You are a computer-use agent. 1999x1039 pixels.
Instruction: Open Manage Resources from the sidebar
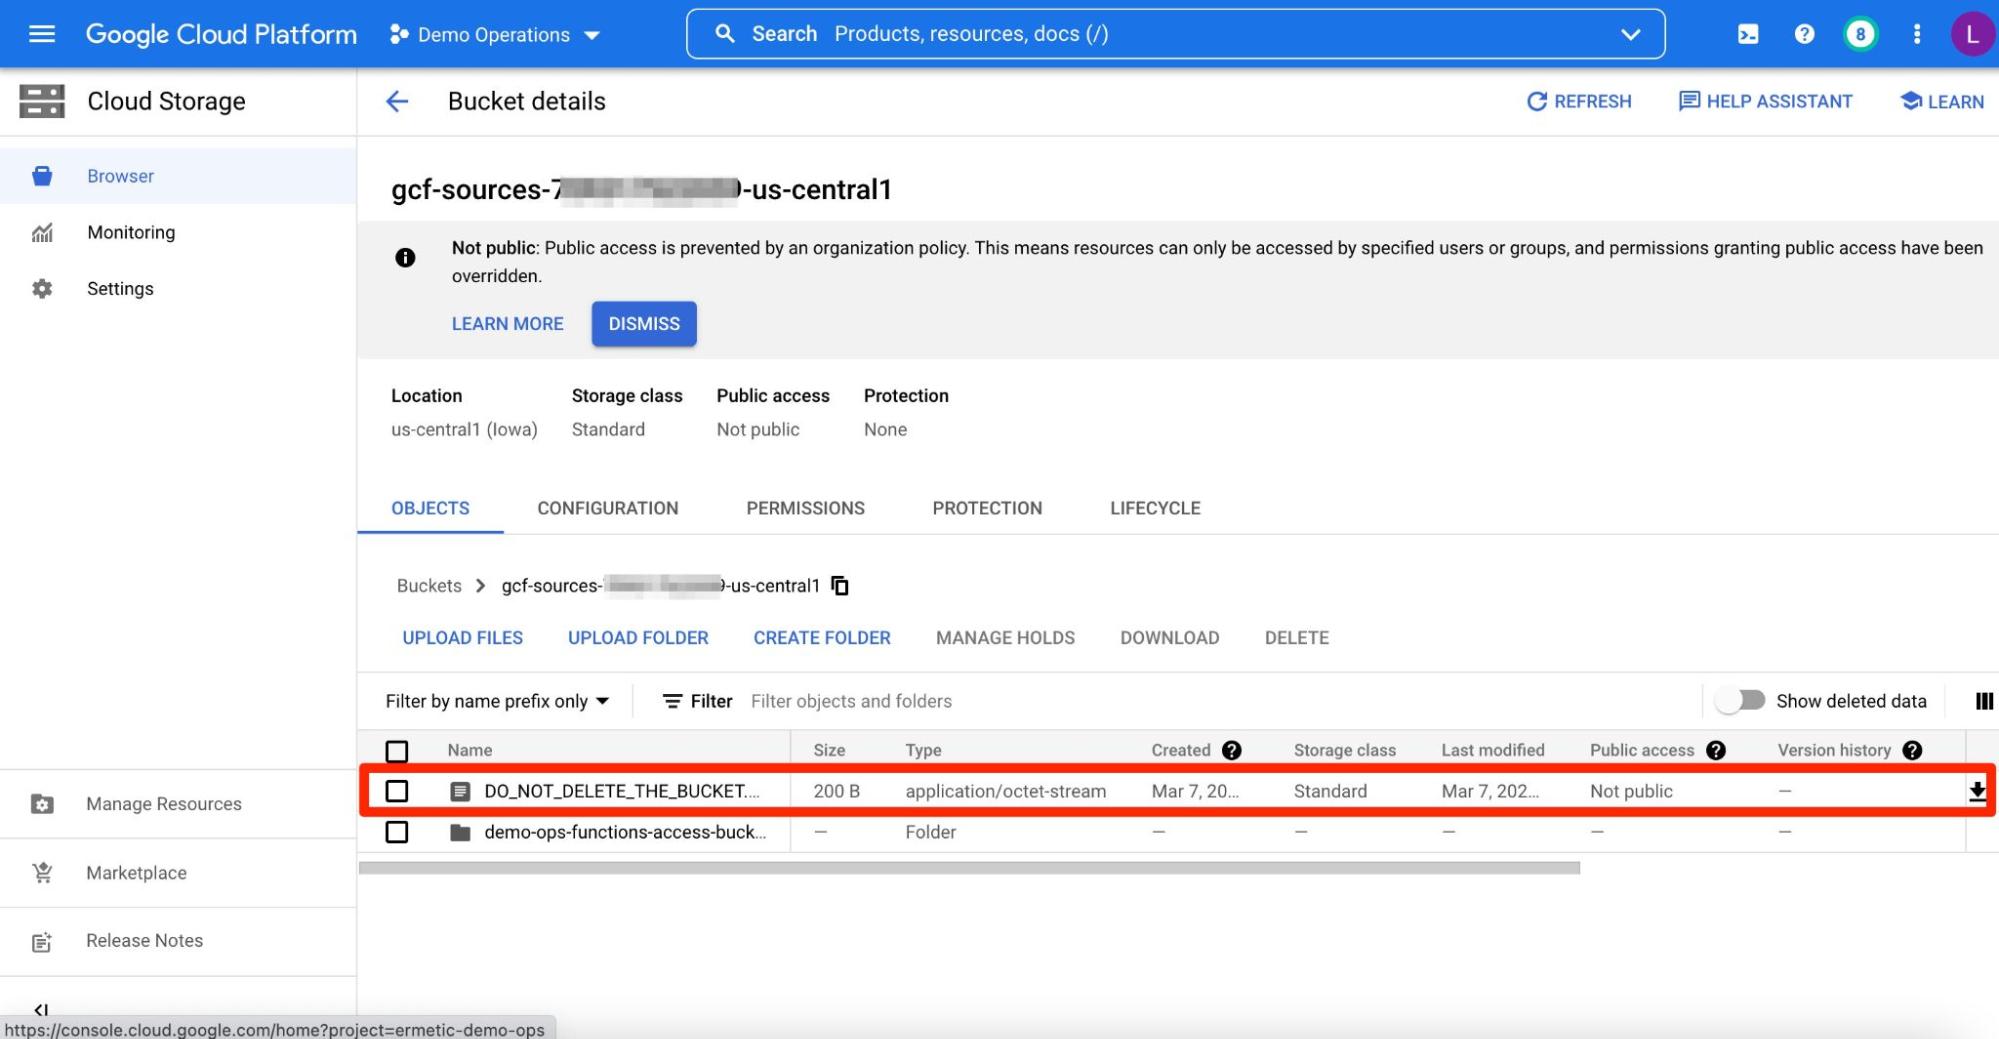click(178, 804)
